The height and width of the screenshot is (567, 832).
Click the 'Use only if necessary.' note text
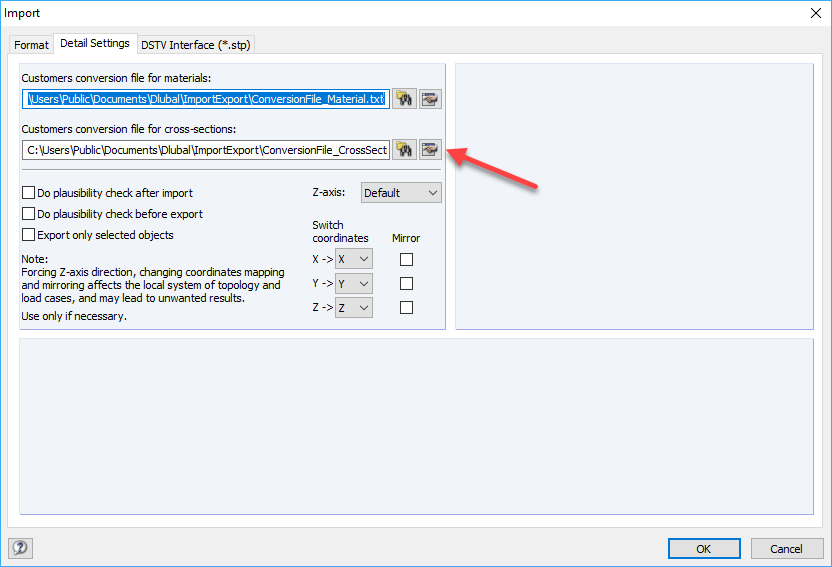[74, 316]
